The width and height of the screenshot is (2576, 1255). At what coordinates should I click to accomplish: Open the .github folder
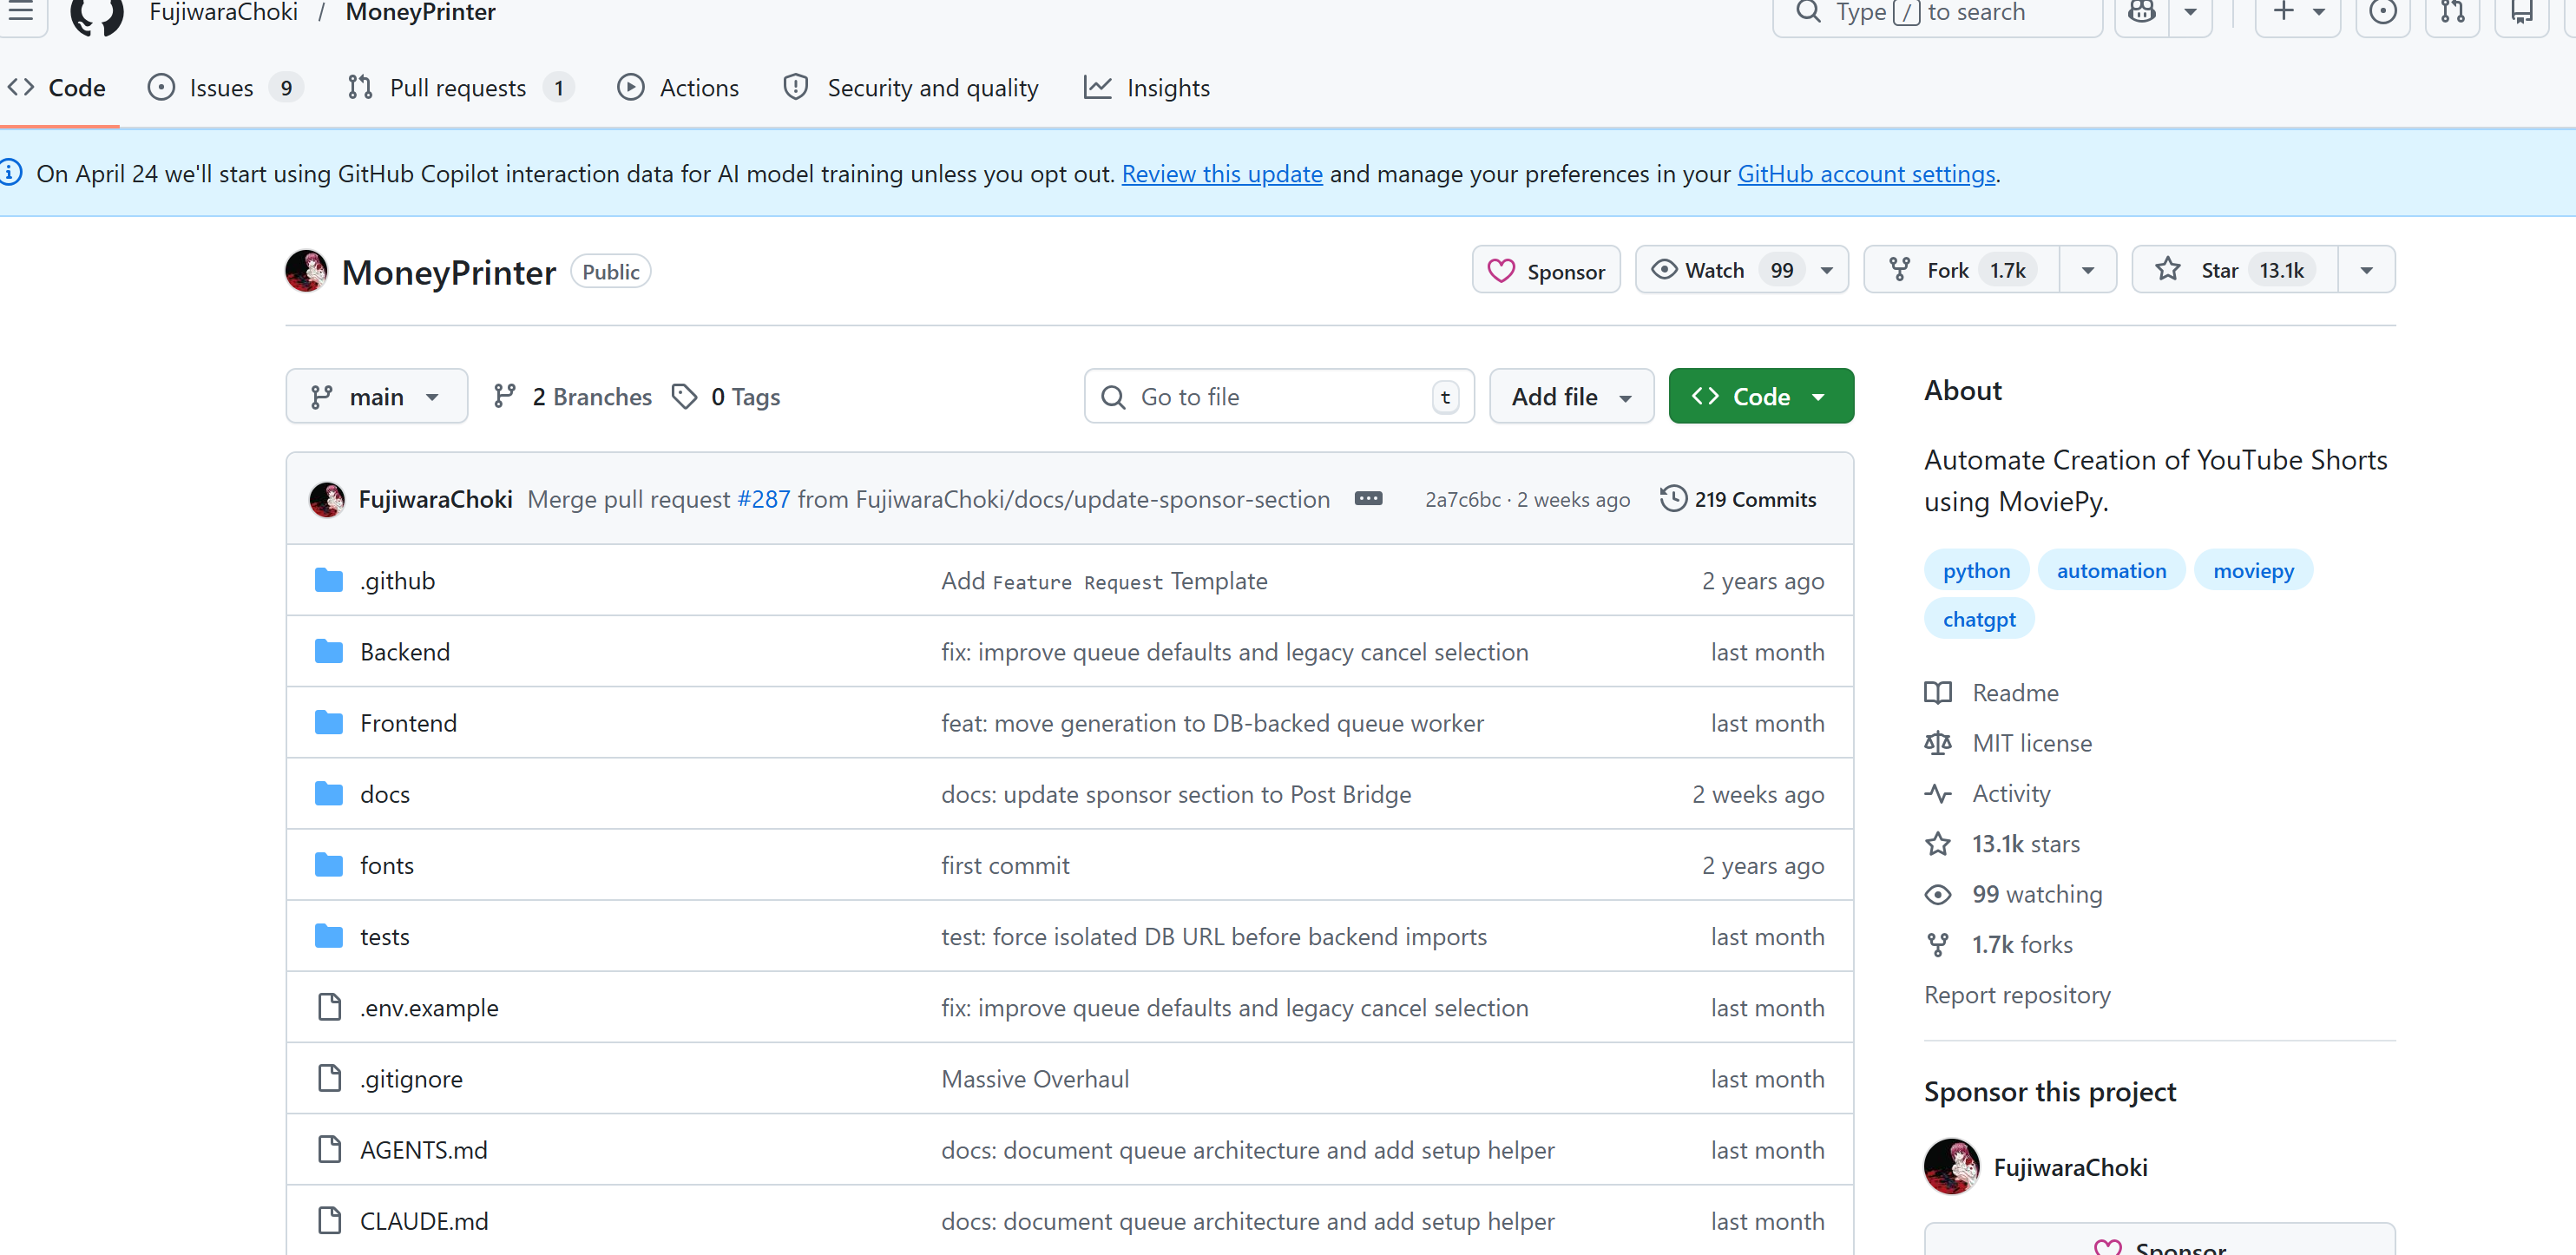pyautogui.click(x=397, y=581)
